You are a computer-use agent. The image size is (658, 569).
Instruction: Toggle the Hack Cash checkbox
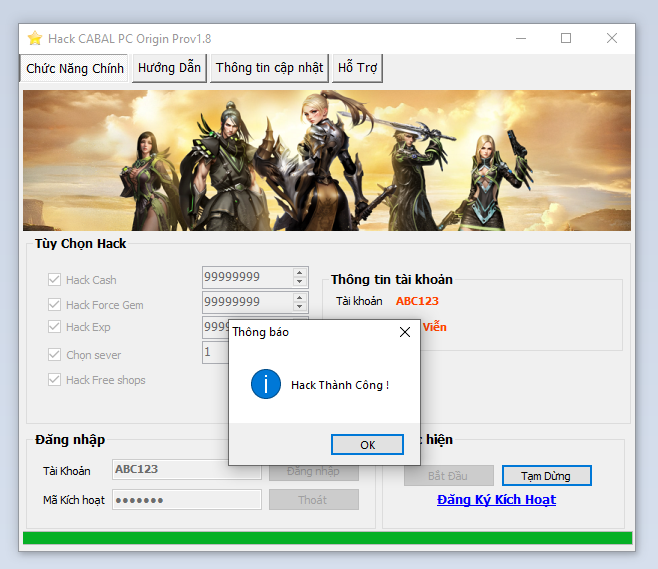click(x=54, y=279)
